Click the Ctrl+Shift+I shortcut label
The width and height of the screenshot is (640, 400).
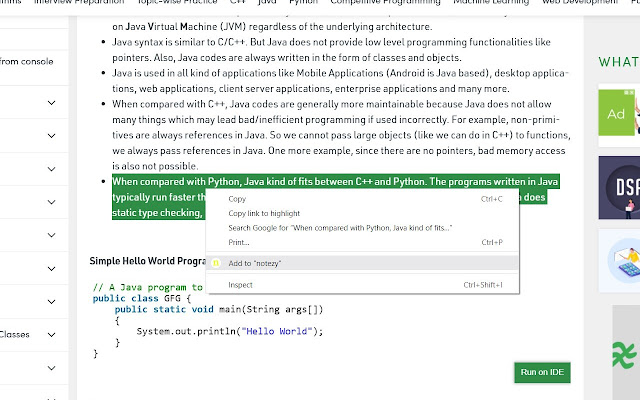483,285
